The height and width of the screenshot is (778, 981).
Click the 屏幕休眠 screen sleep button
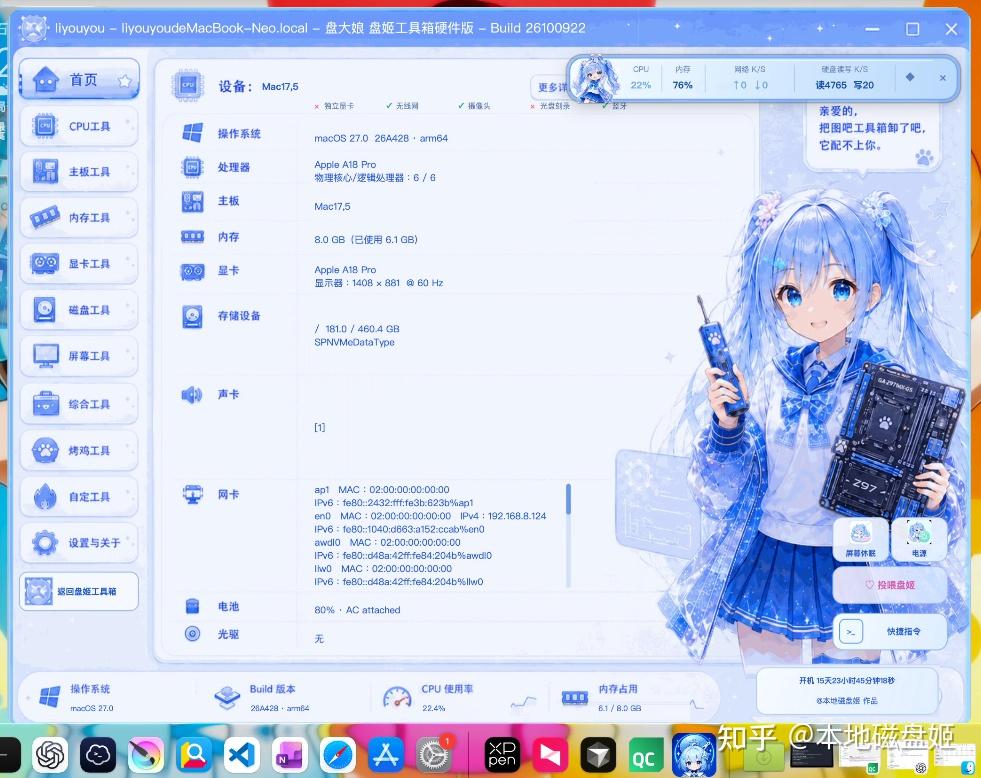(861, 539)
